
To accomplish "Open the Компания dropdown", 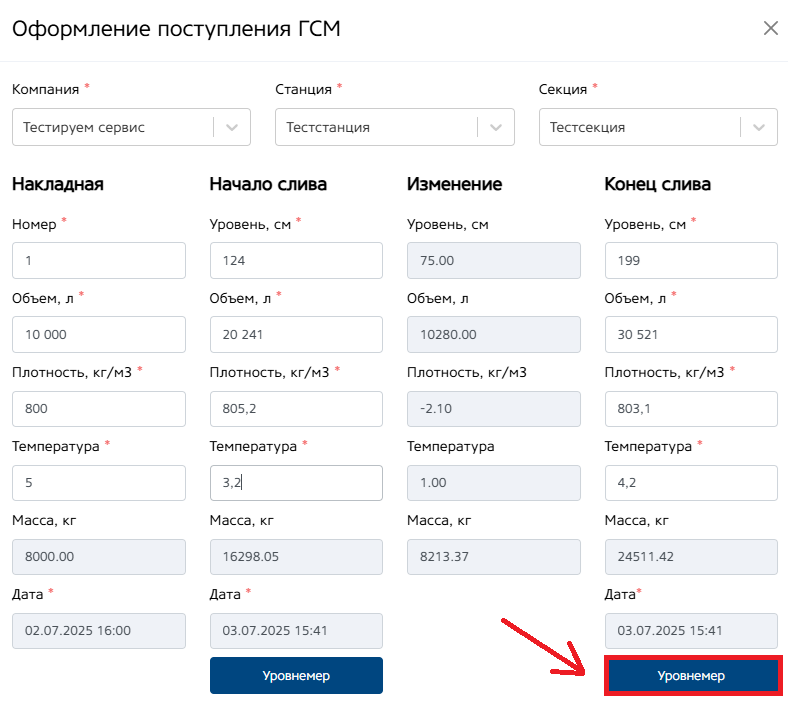I will tap(232, 127).
